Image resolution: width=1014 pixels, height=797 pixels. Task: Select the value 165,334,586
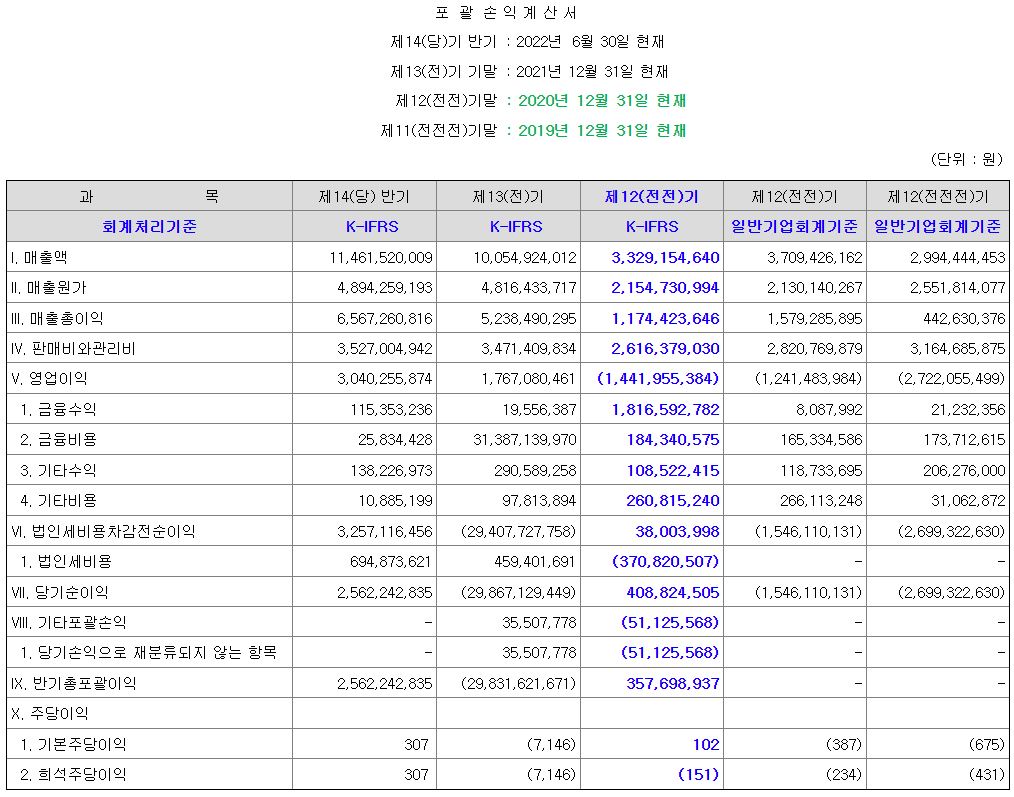[x=822, y=439]
